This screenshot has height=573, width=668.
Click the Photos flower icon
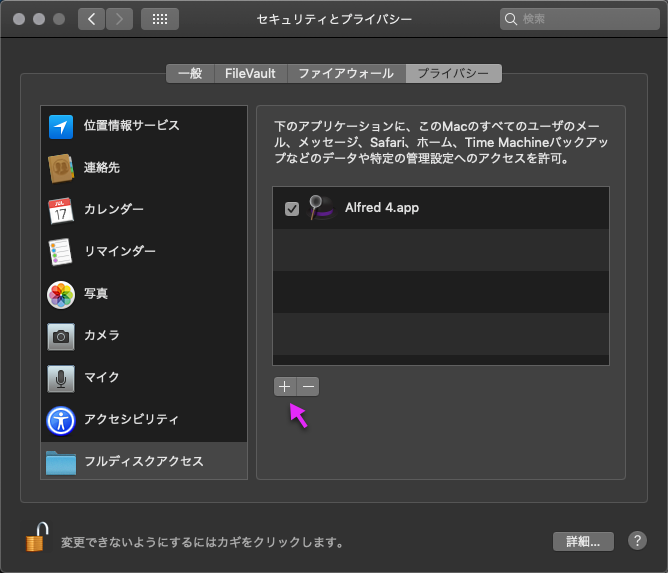[61, 294]
